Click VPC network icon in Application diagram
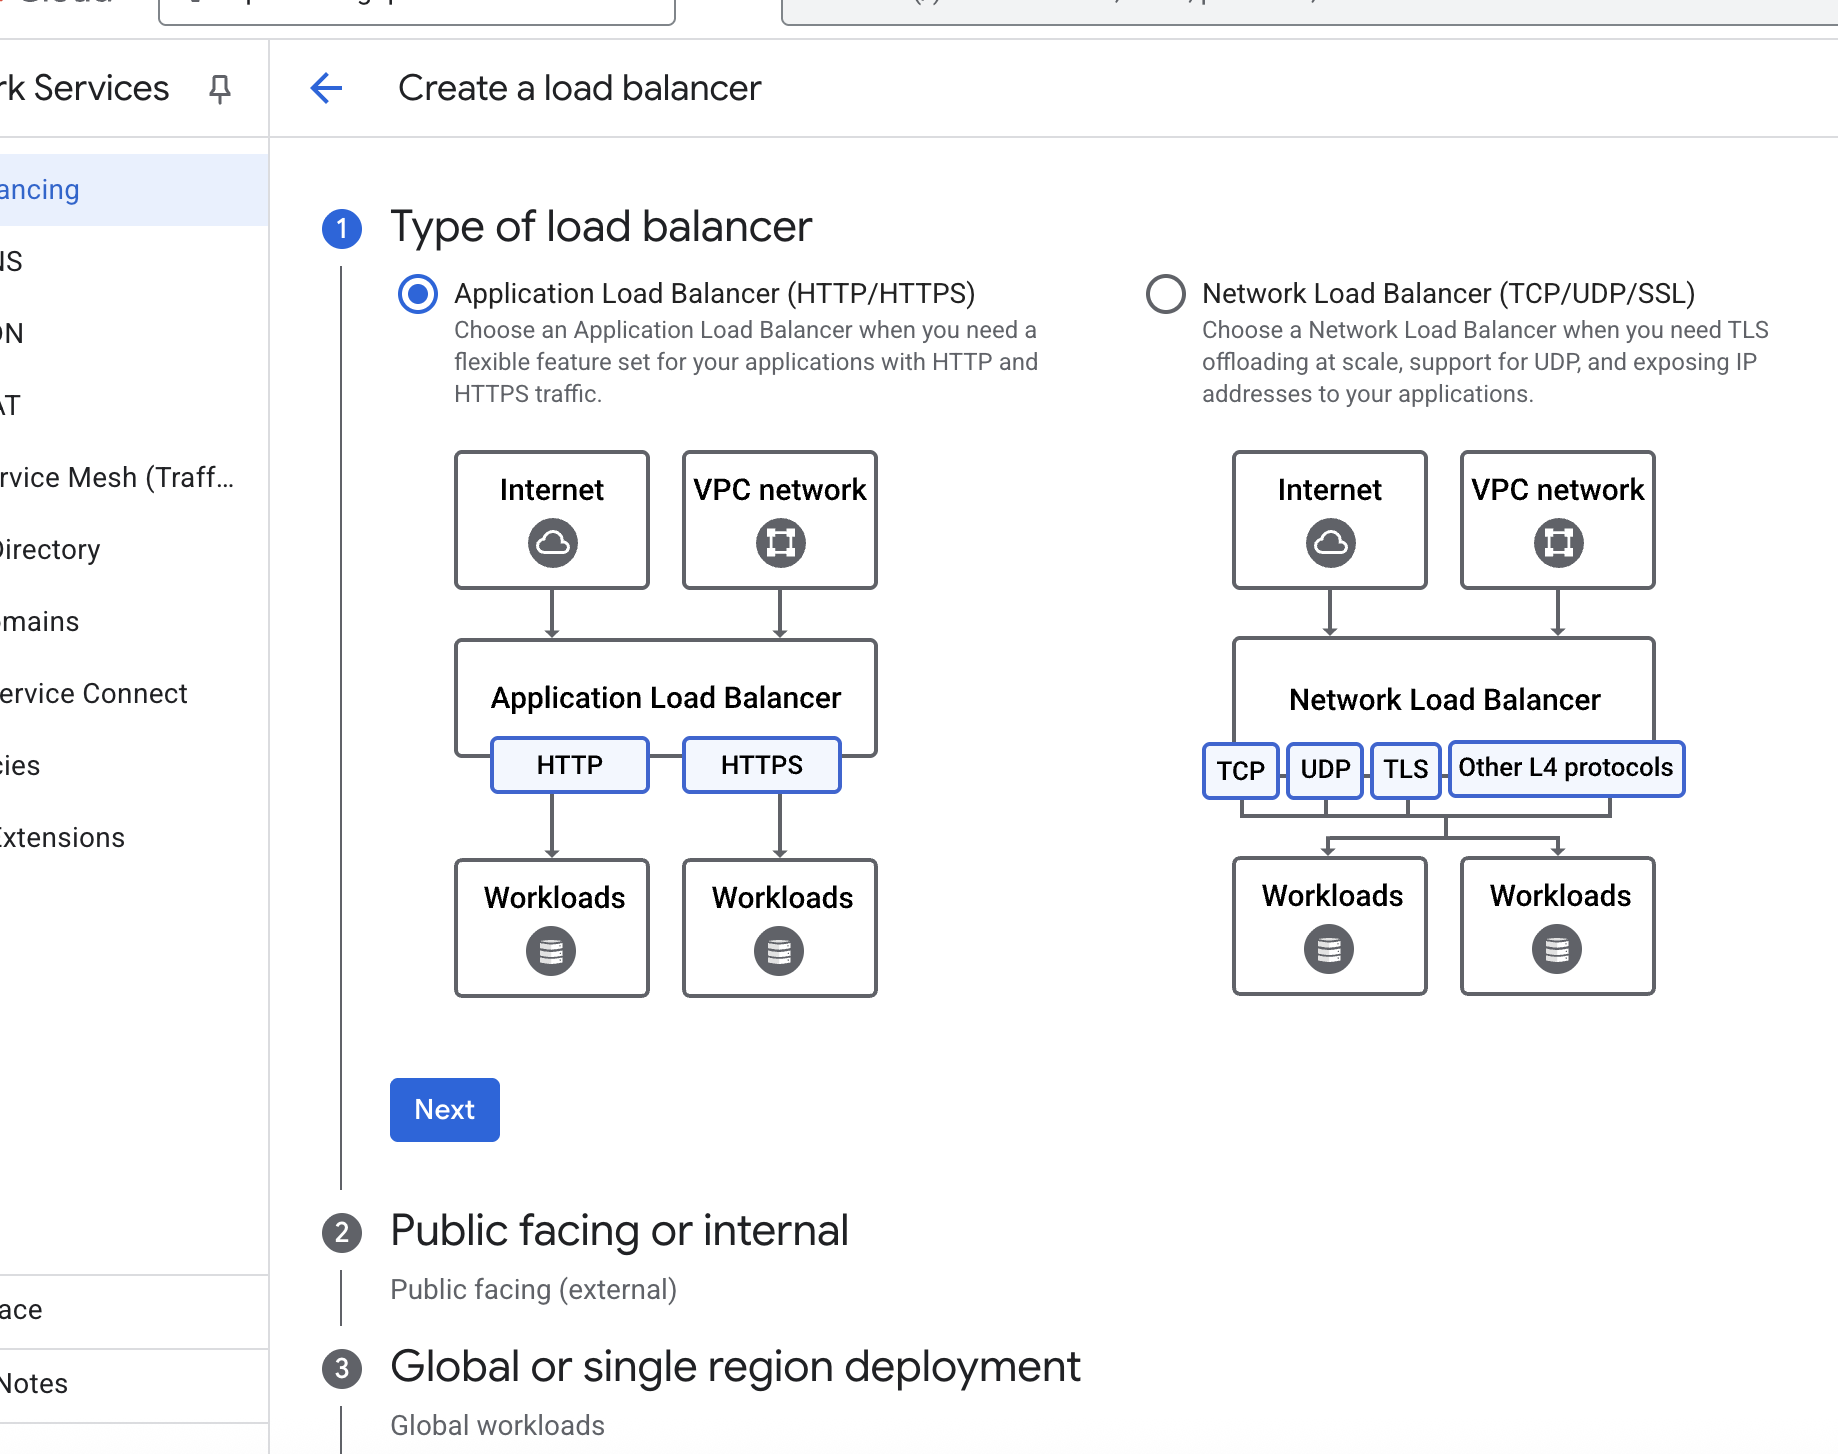Viewport: 1838px width, 1454px height. 780,543
